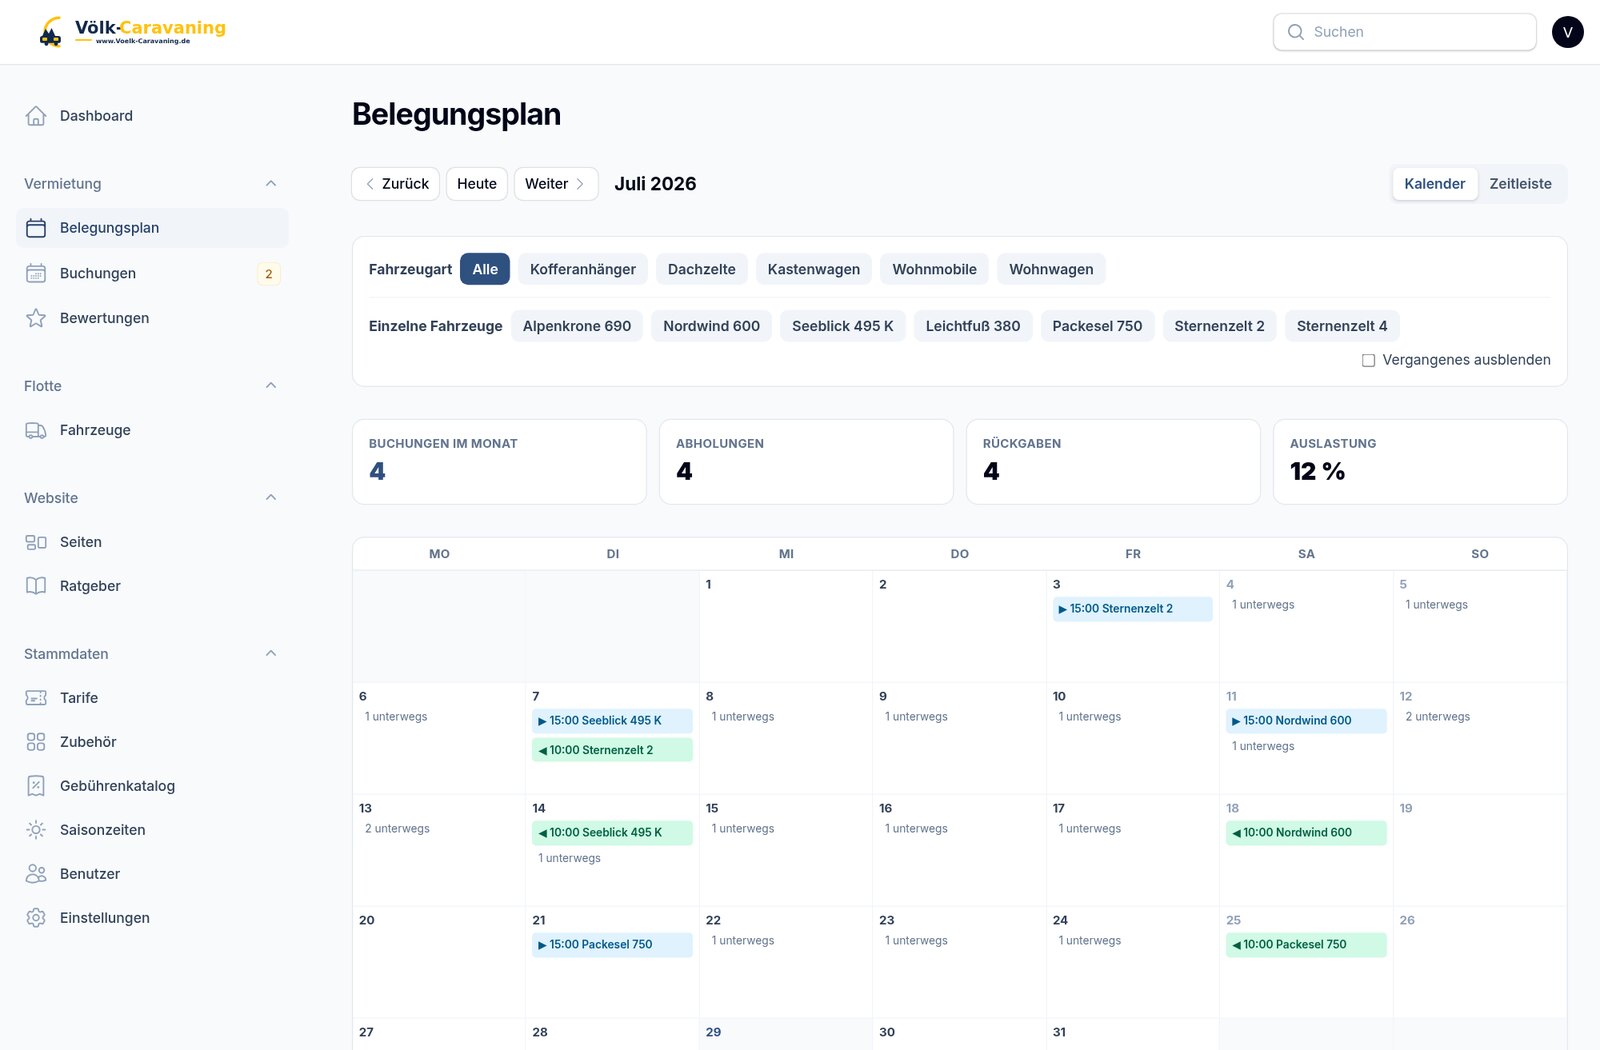Click the Völk-Caravaning logo
This screenshot has width=1600, height=1050.
coord(132,32)
